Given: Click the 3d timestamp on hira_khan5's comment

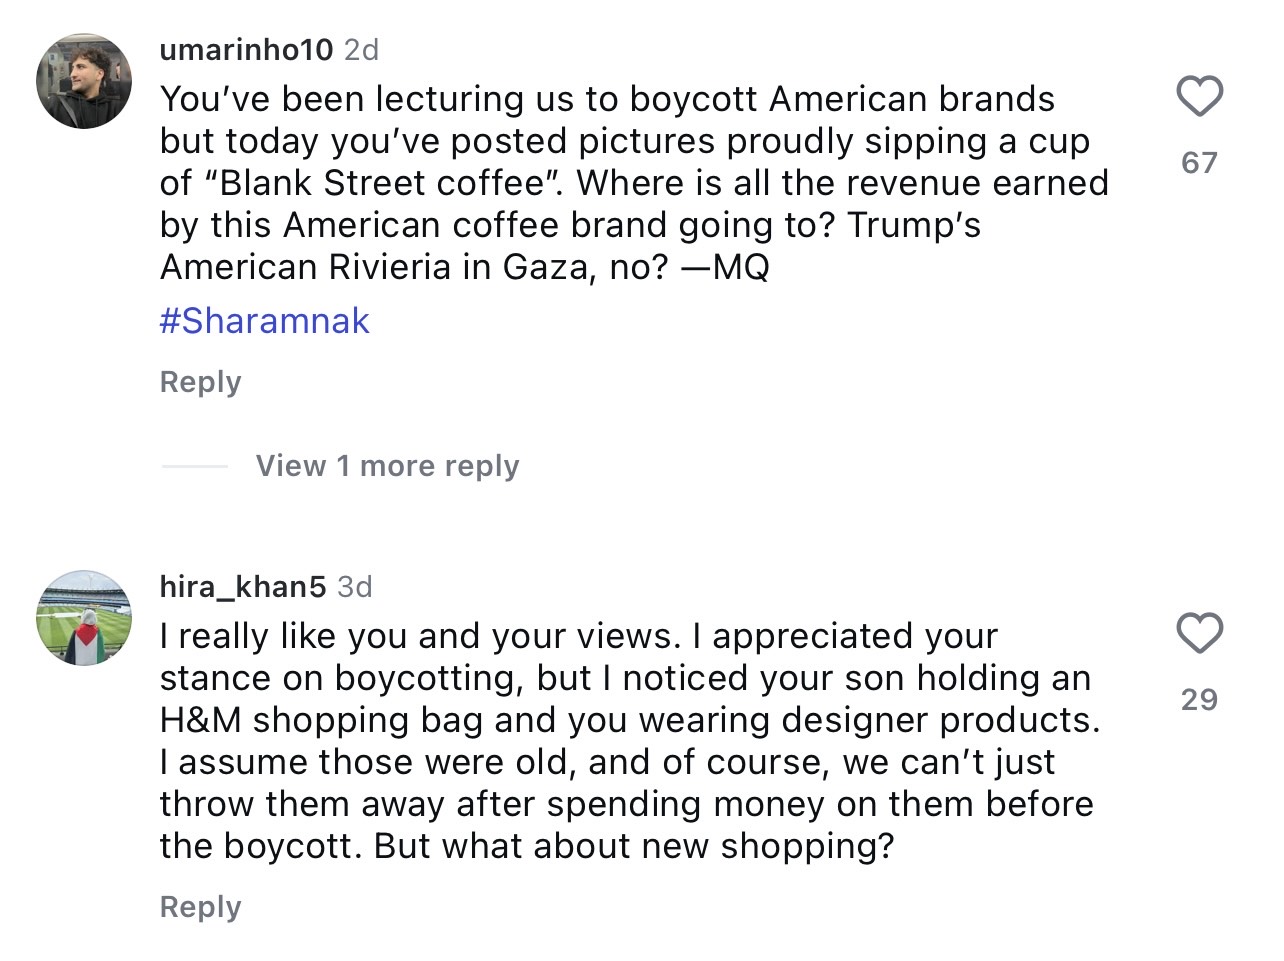Looking at the screenshot, I should [355, 587].
